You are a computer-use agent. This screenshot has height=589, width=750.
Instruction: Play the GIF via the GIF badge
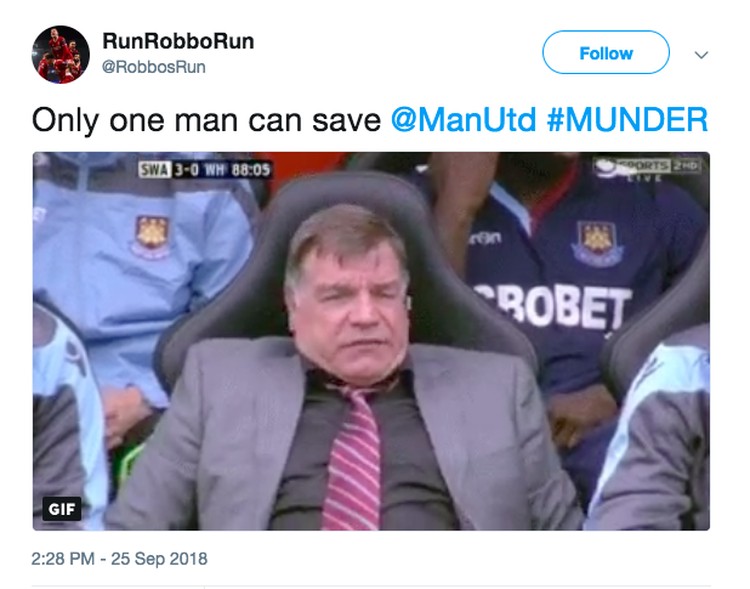coord(61,508)
